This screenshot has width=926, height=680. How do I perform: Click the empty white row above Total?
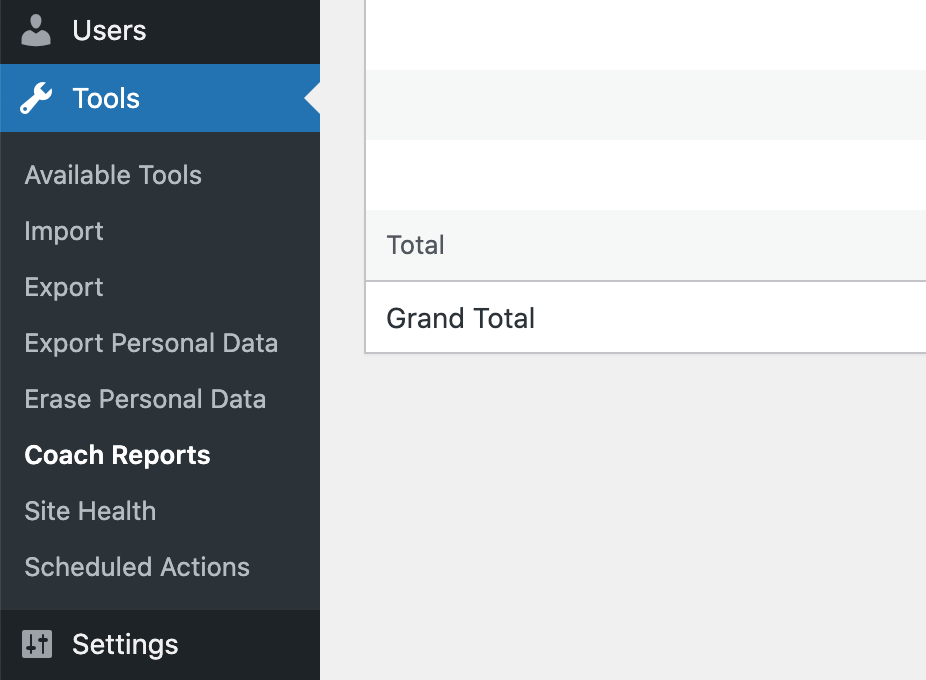coord(645,175)
